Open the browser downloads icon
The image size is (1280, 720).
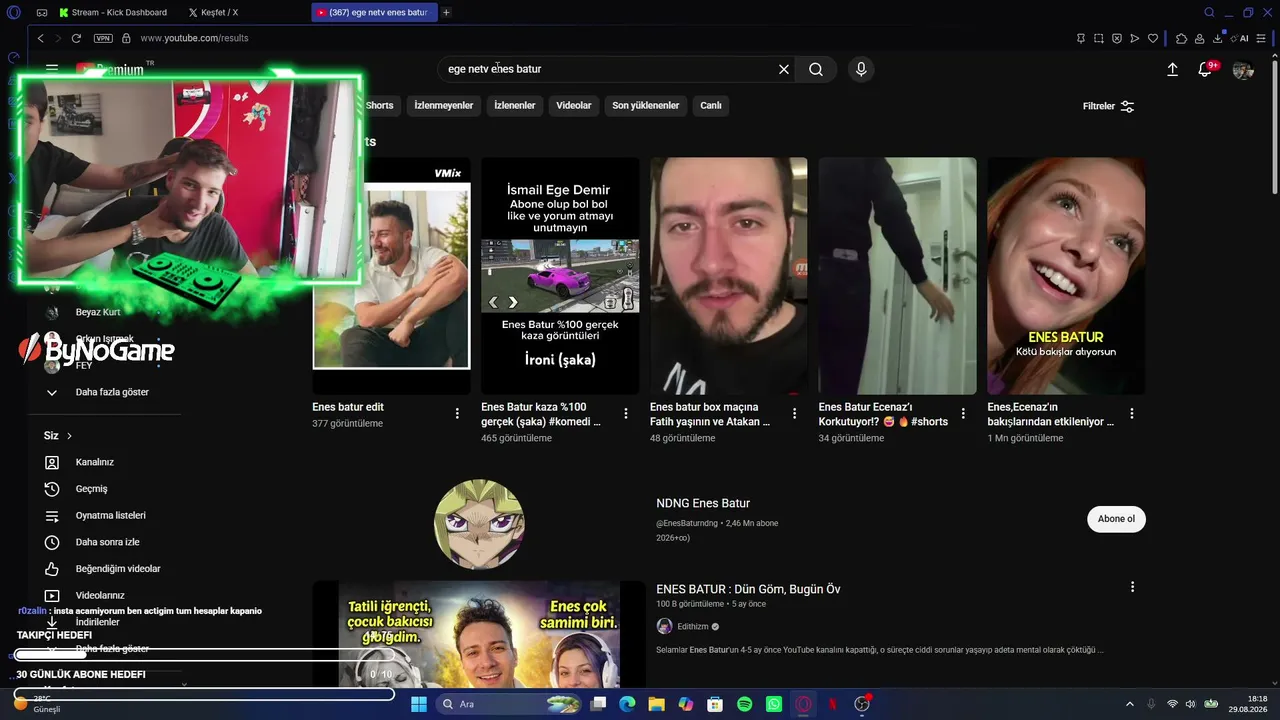click(1217, 38)
